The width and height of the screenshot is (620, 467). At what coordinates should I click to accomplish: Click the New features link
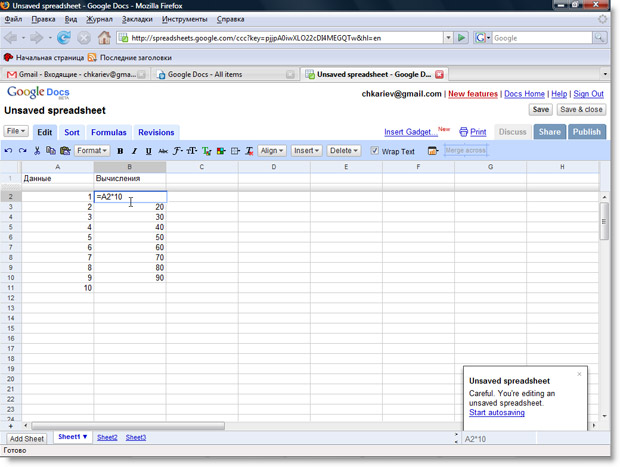click(x=473, y=94)
